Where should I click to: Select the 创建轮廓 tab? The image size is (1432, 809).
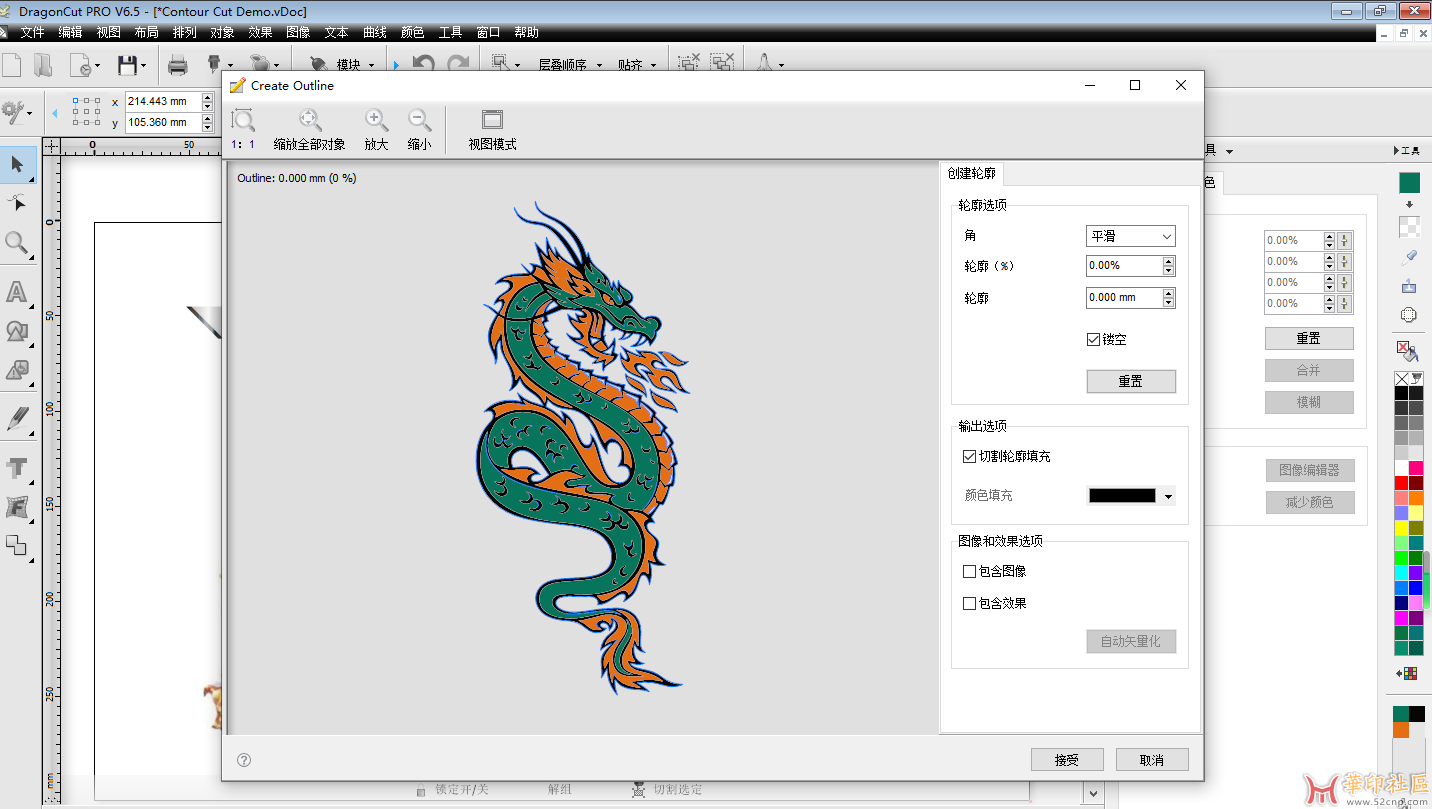(972, 173)
